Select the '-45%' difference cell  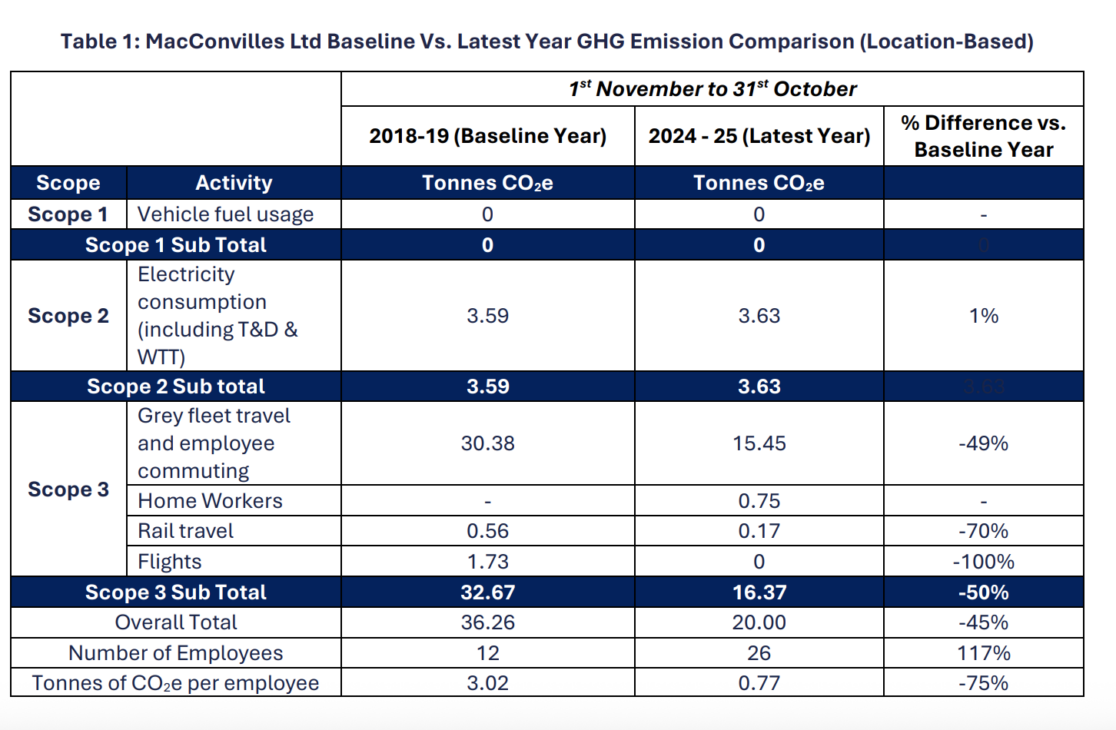pos(984,622)
